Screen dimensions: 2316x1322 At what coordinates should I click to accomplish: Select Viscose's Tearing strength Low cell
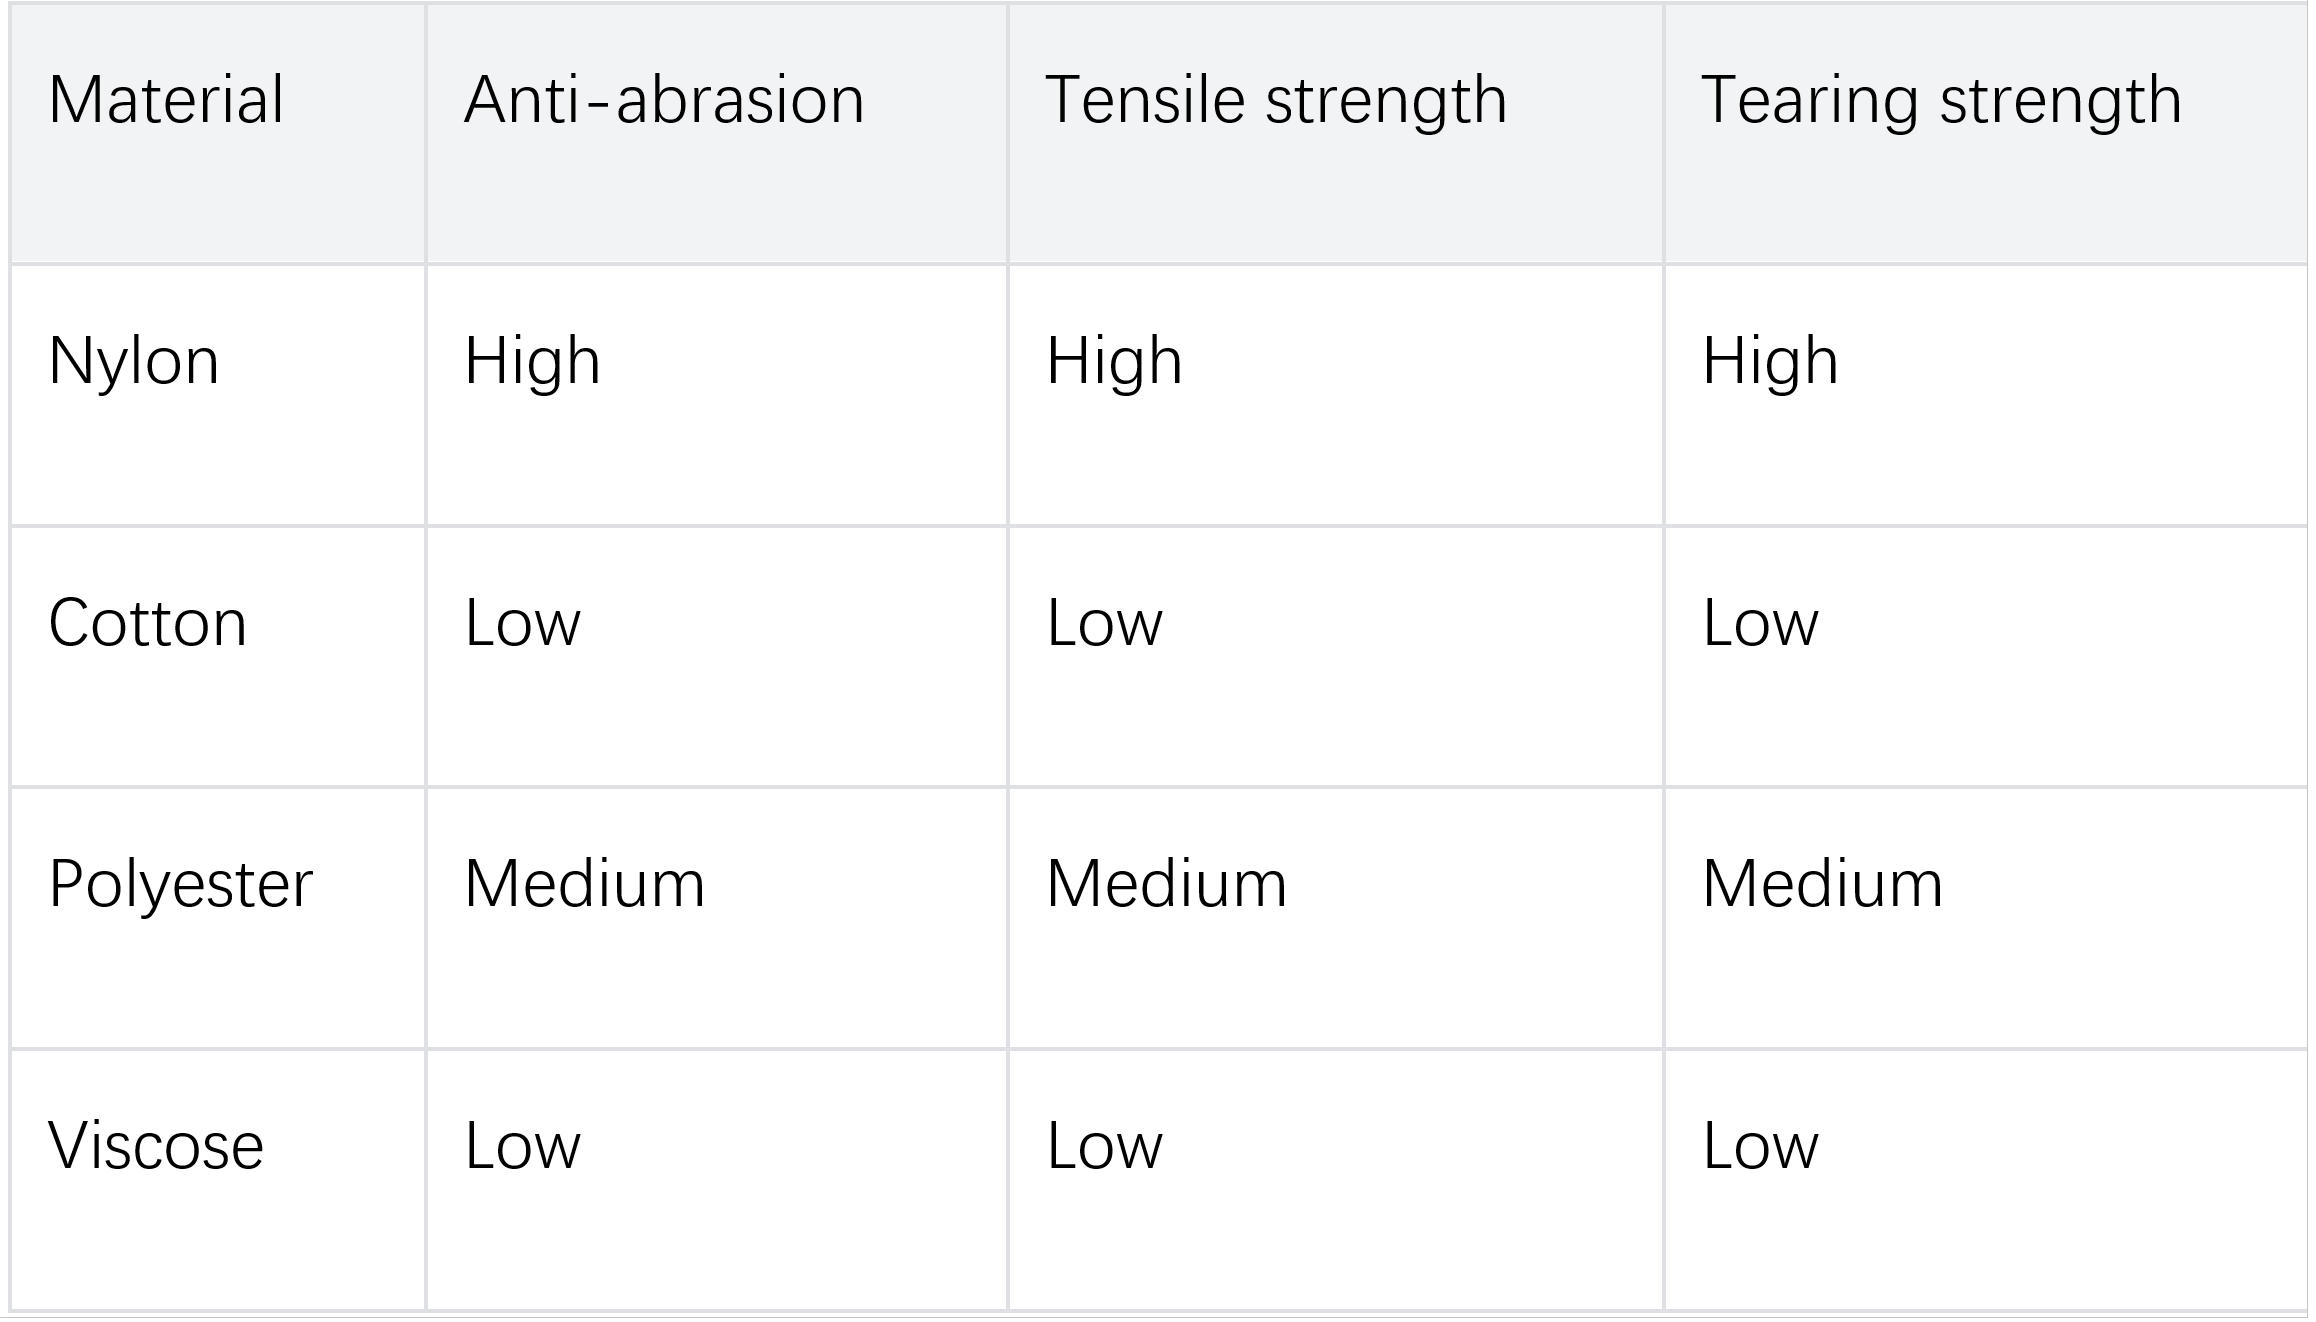[1760, 1146]
